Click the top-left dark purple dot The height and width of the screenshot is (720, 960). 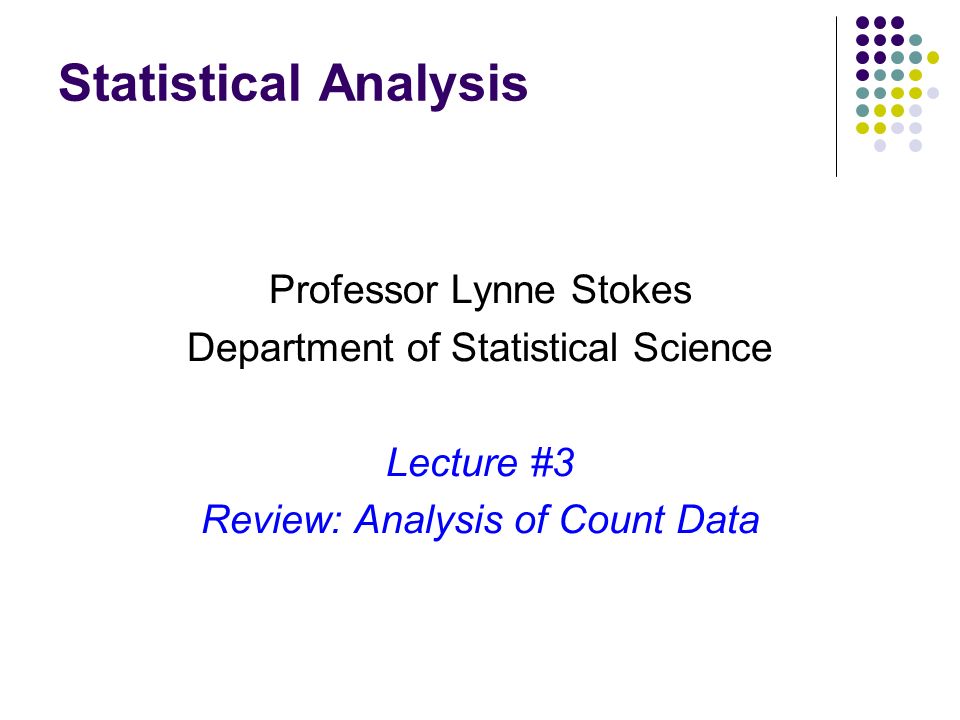click(x=862, y=23)
